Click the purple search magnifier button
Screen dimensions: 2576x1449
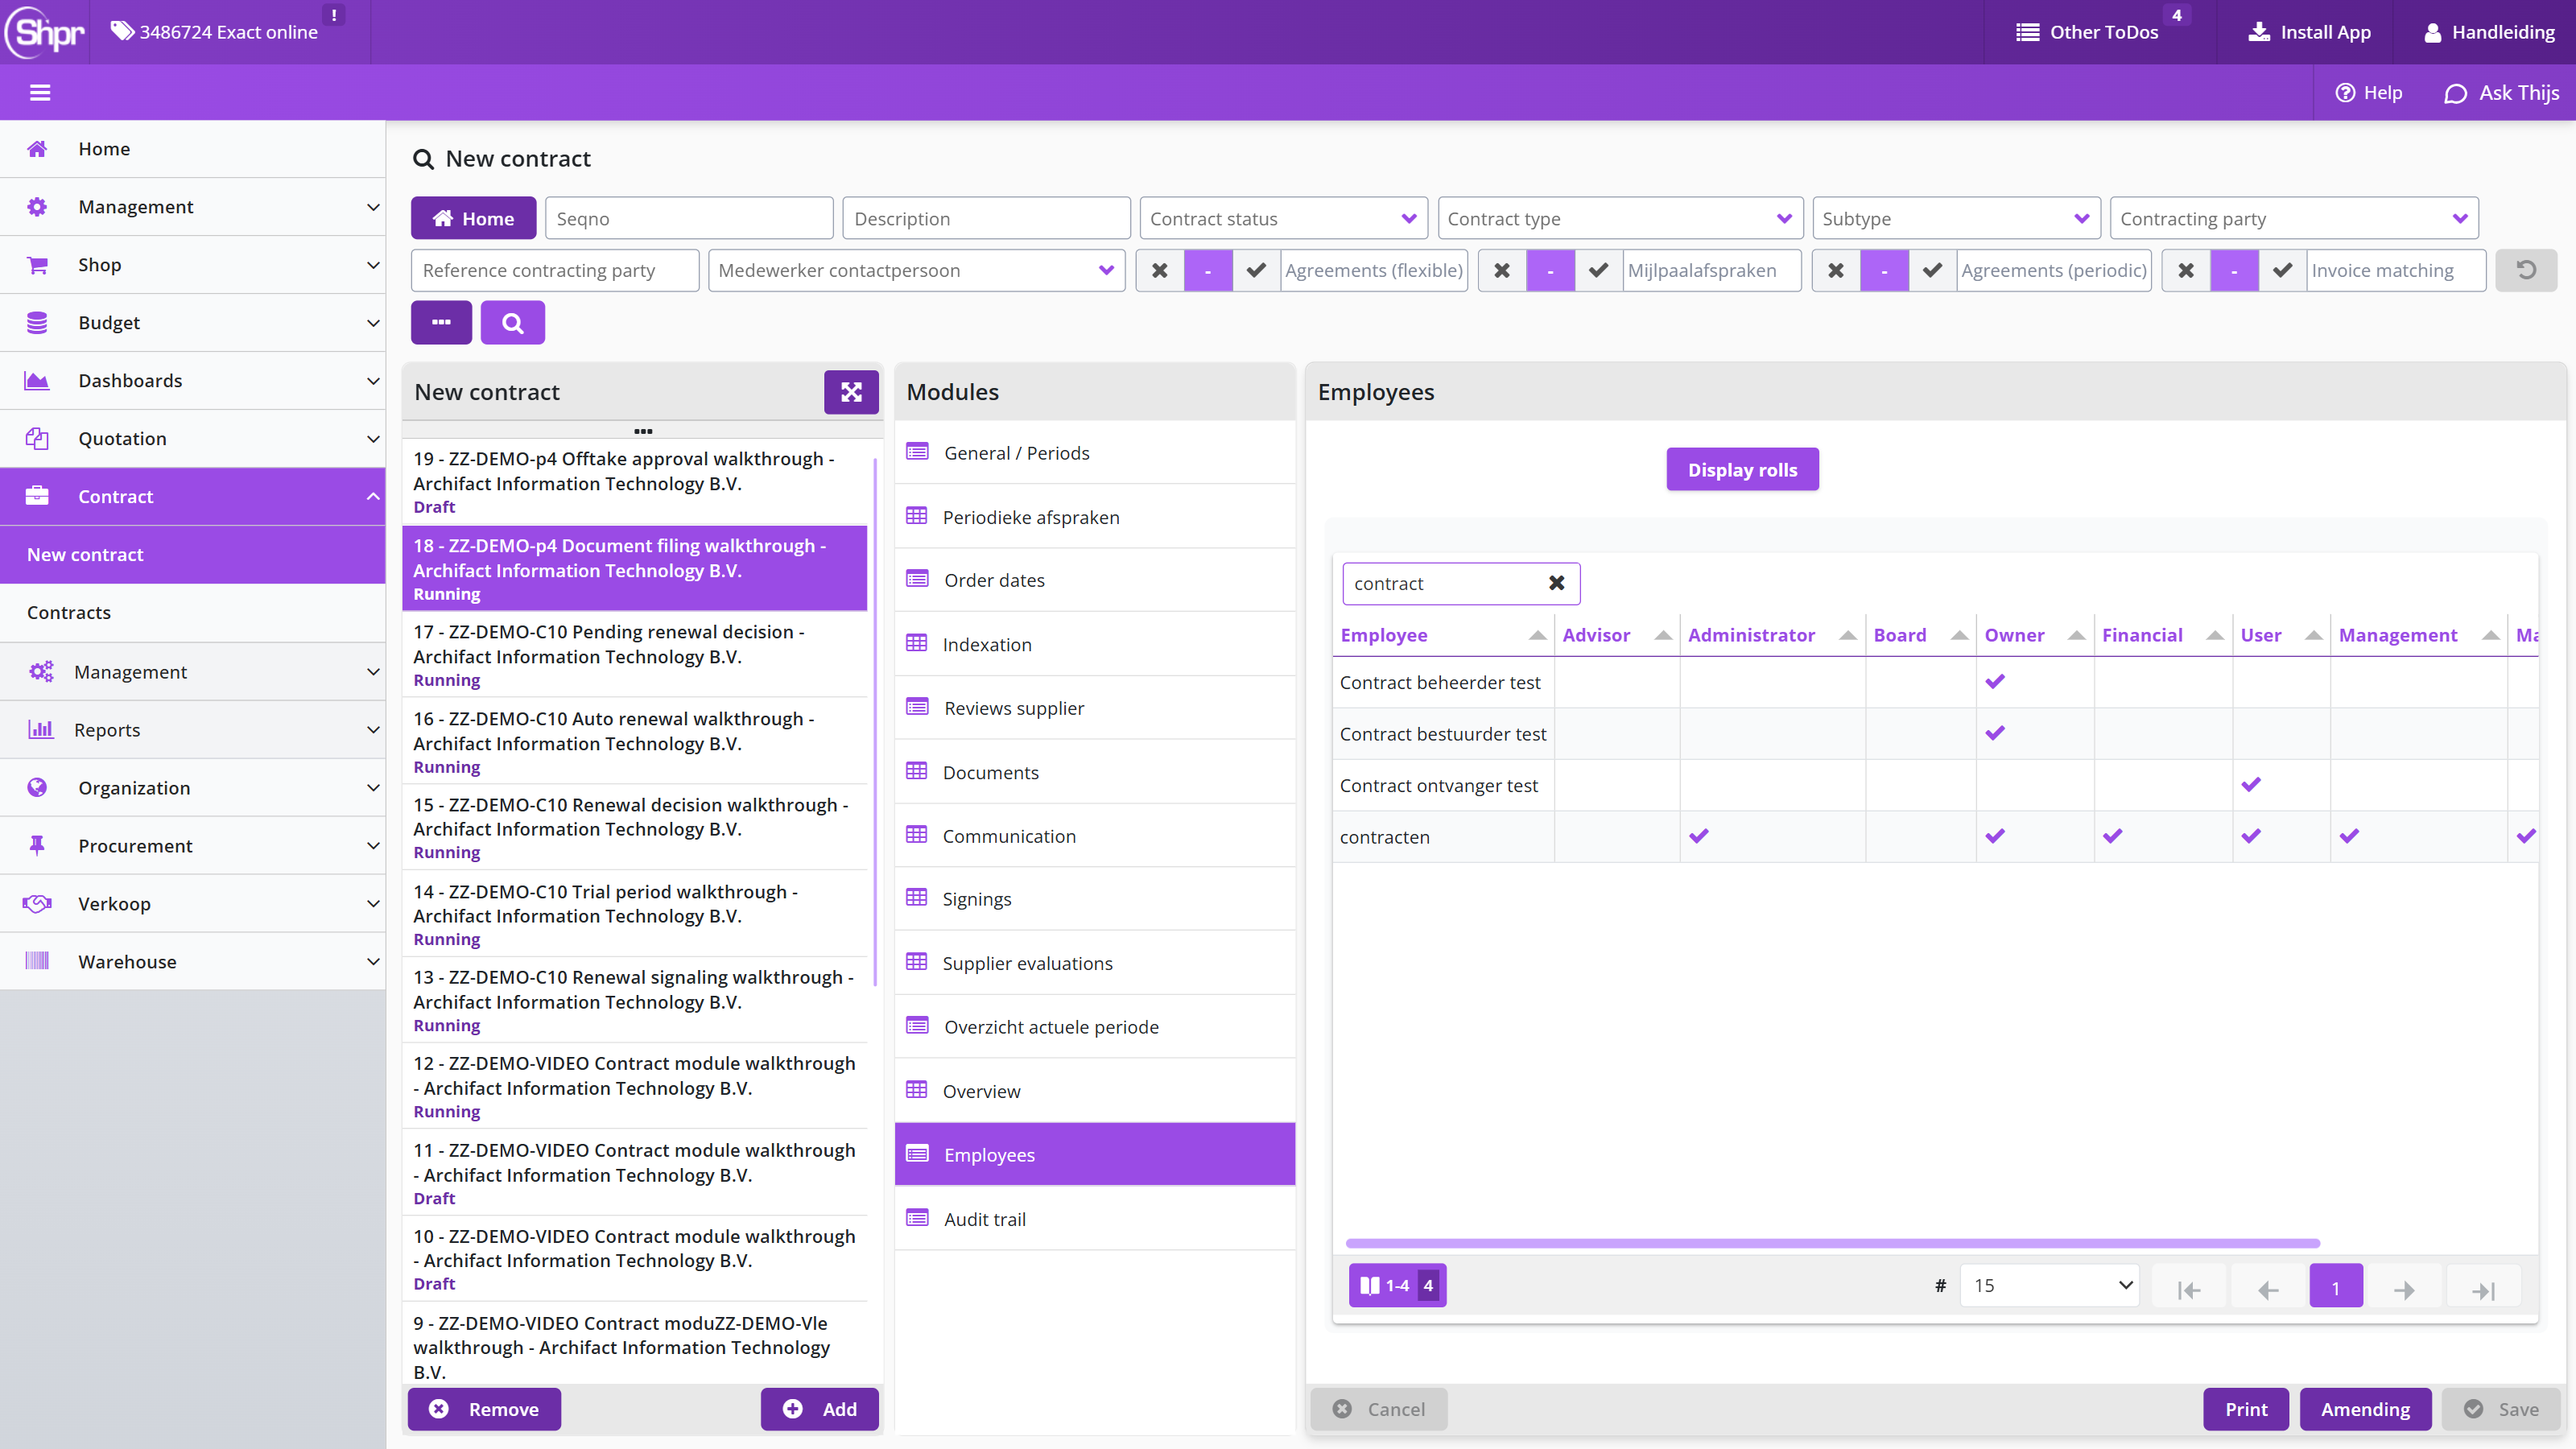pyautogui.click(x=512, y=322)
